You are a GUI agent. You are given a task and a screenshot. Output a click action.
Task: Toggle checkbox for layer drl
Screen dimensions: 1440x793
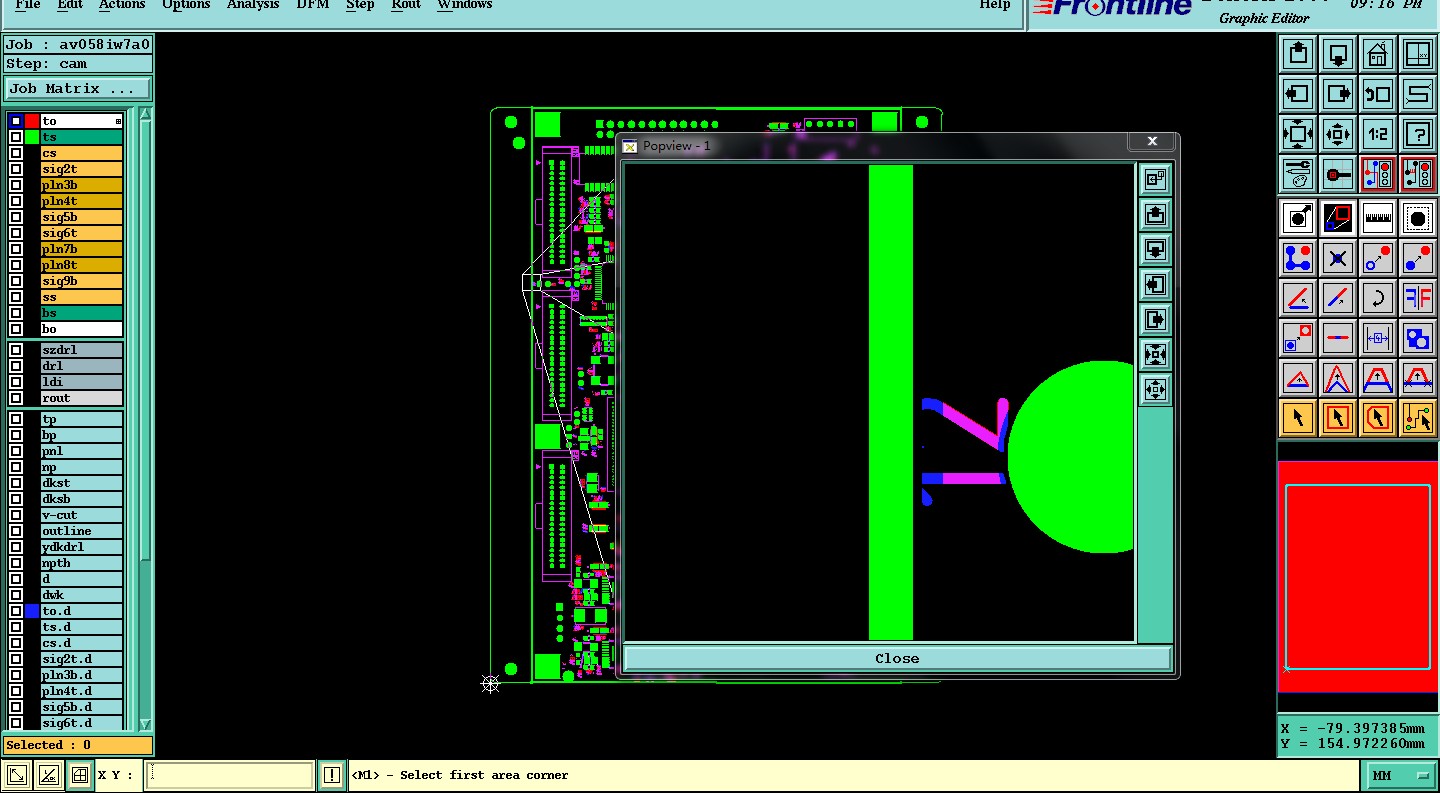point(16,366)
